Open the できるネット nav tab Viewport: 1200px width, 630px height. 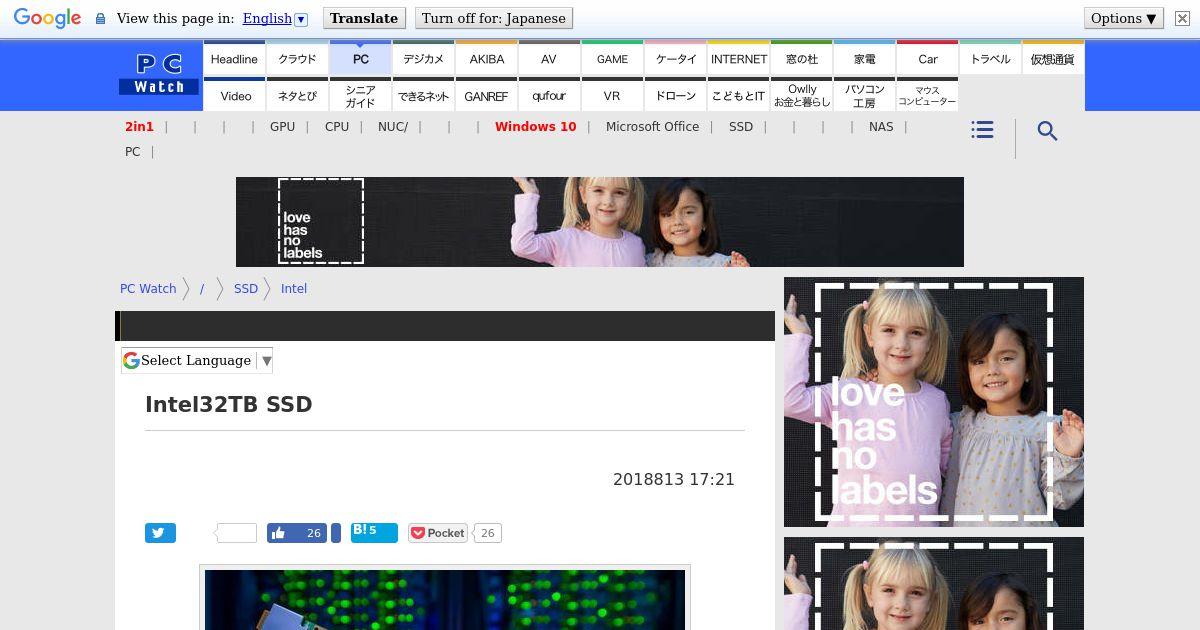(423, 95)
